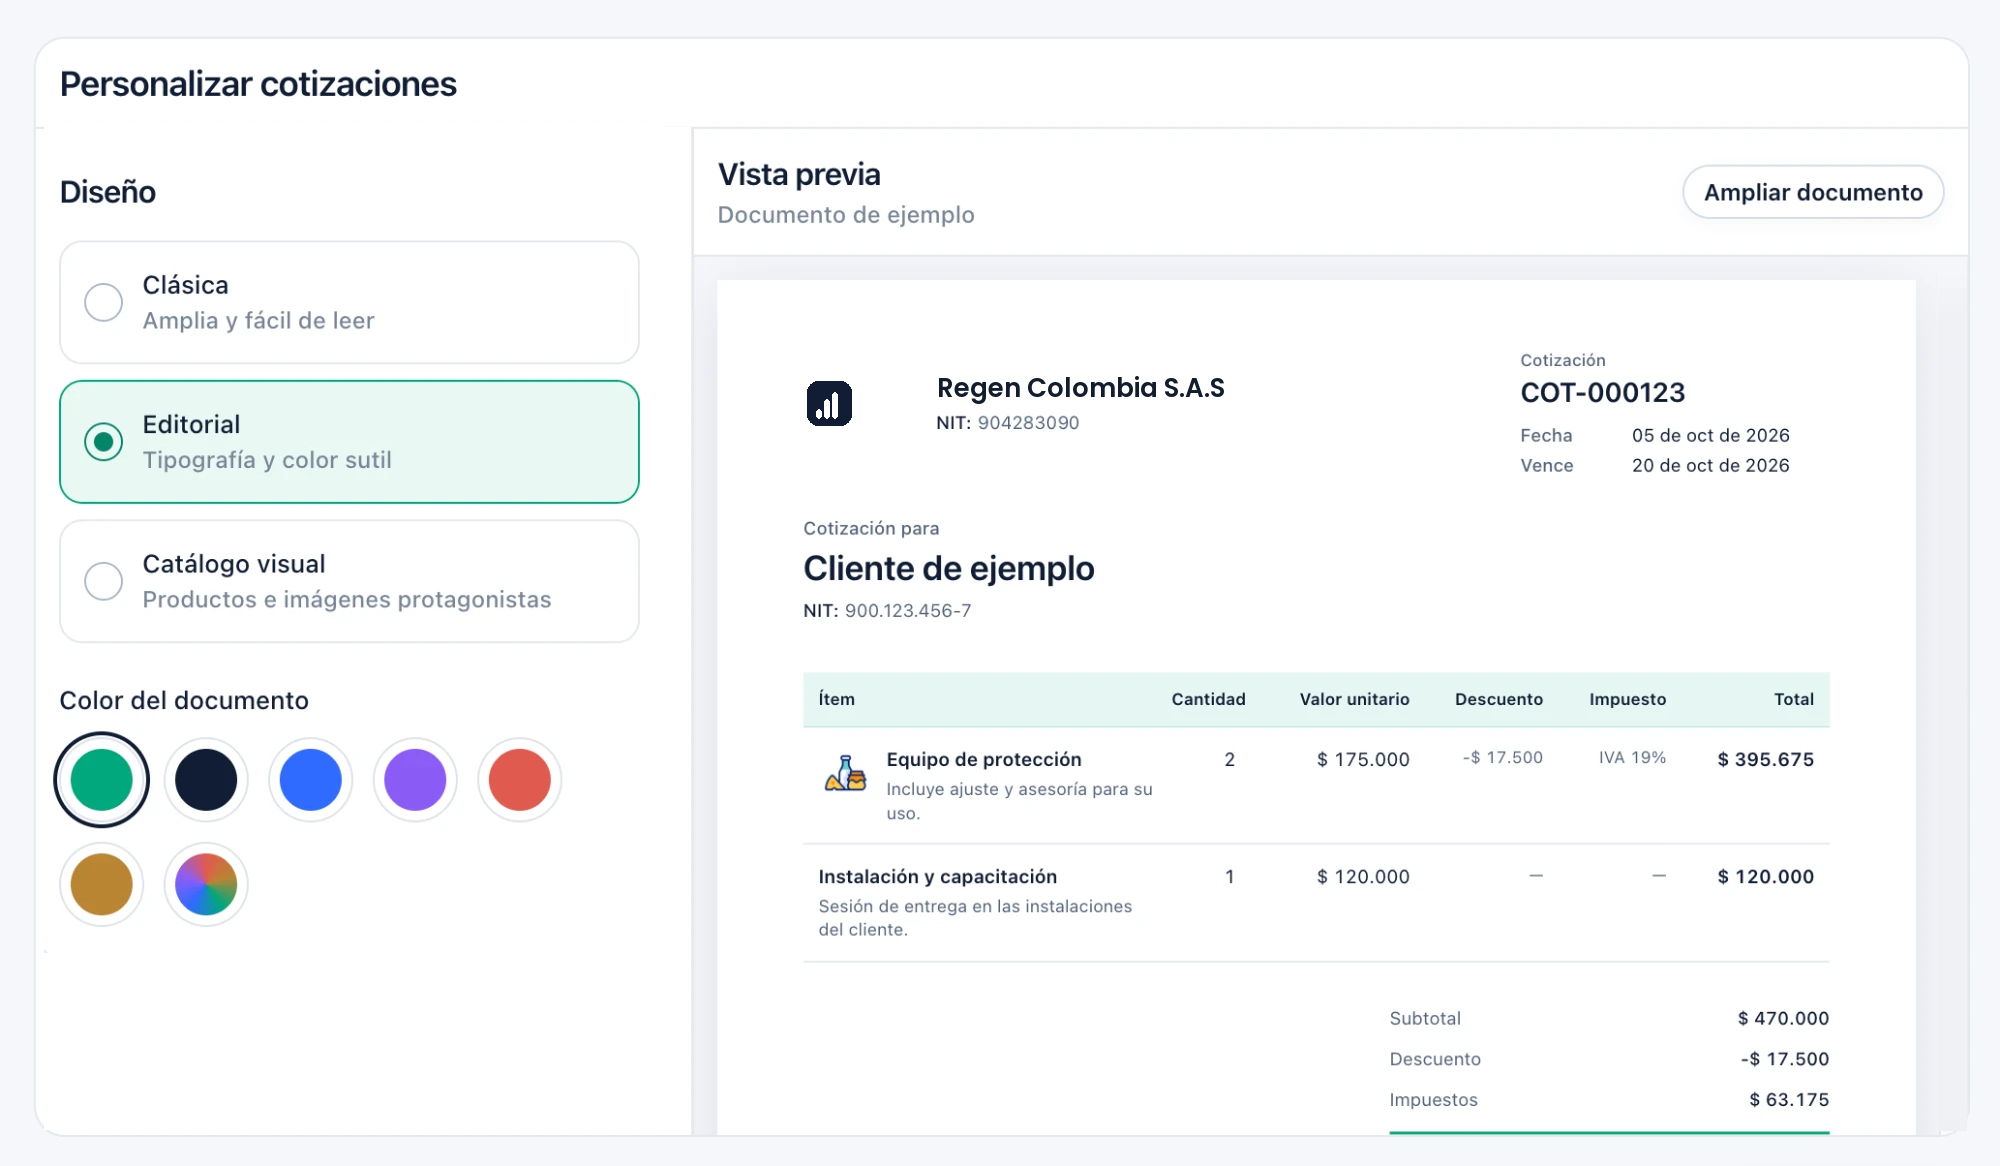Click the IVA 19% tax cell

click(x=1632, y=757)
